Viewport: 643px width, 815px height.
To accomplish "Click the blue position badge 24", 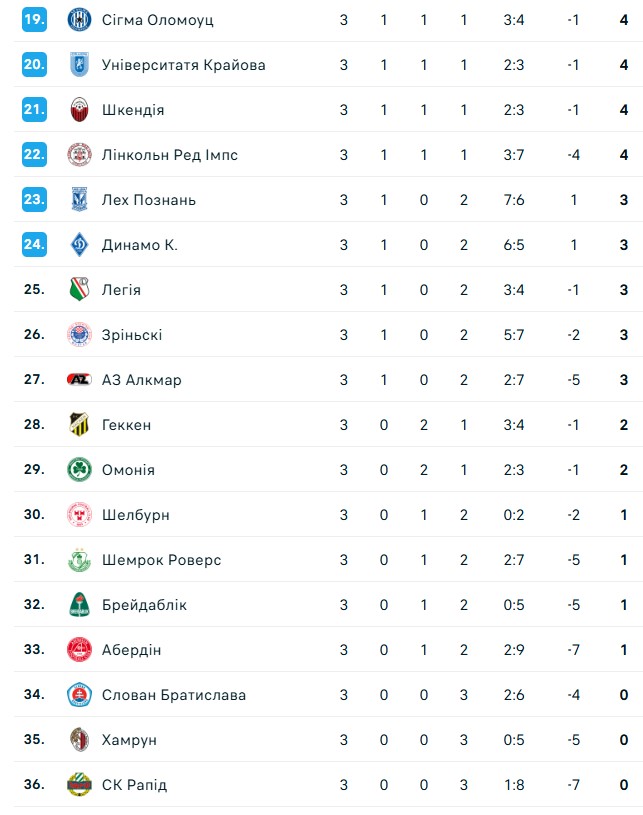I will pos(35,245).
